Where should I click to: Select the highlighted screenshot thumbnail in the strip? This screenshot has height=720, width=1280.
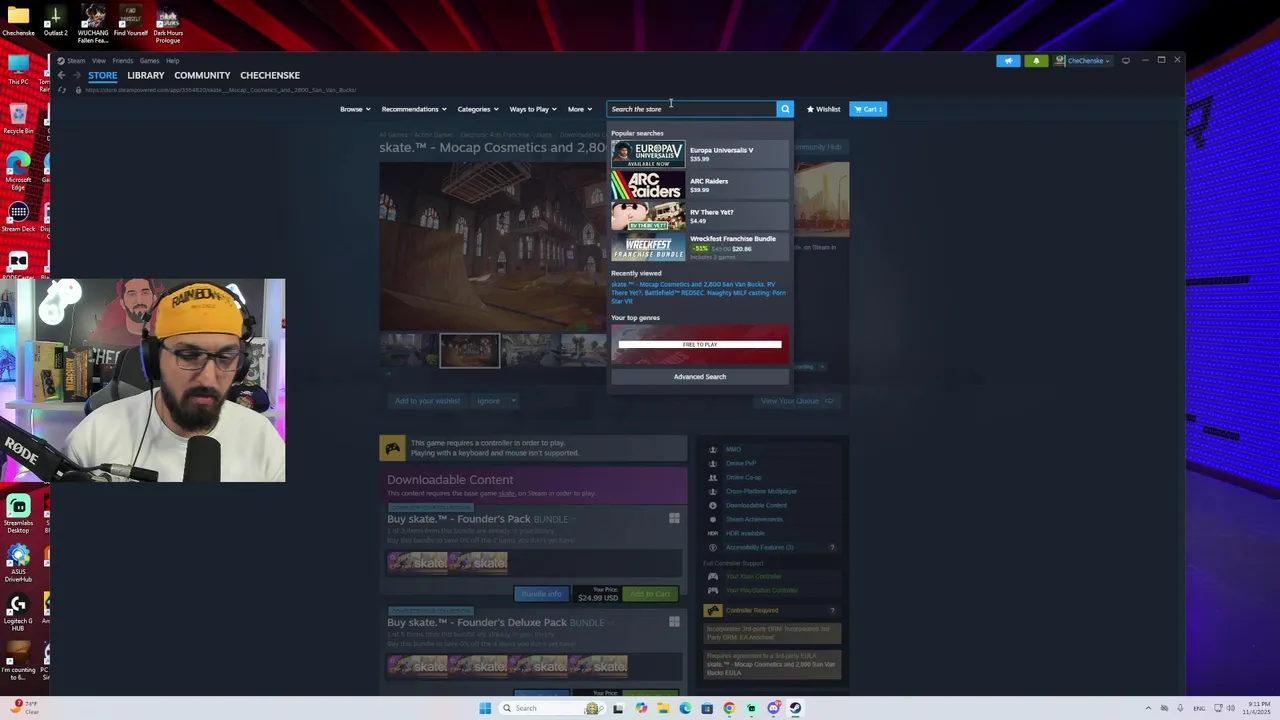tap(470, 350)
